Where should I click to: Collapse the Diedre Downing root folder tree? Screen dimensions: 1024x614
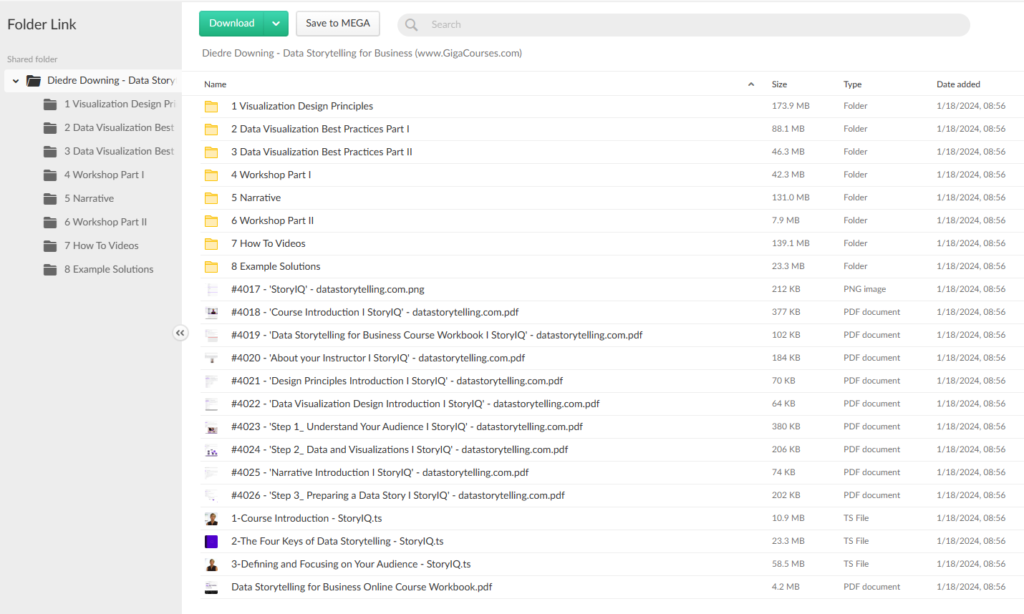[16, 80]
